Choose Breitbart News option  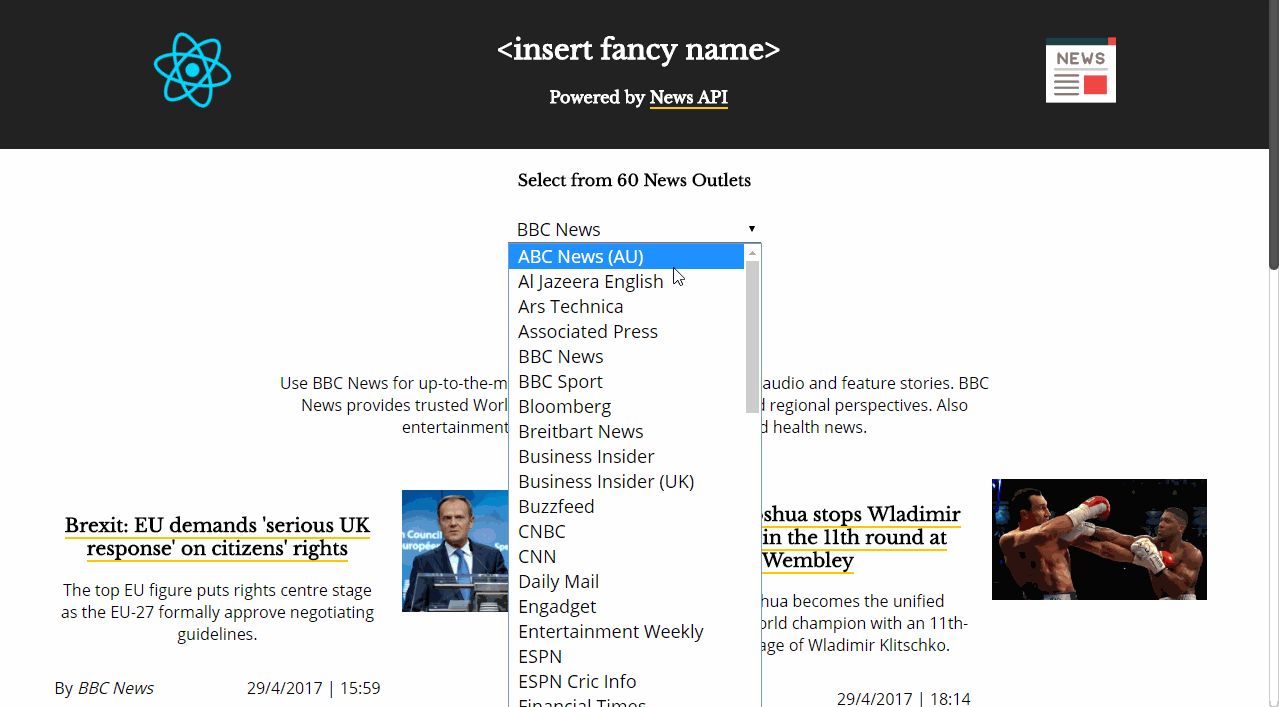click(627, 431)
